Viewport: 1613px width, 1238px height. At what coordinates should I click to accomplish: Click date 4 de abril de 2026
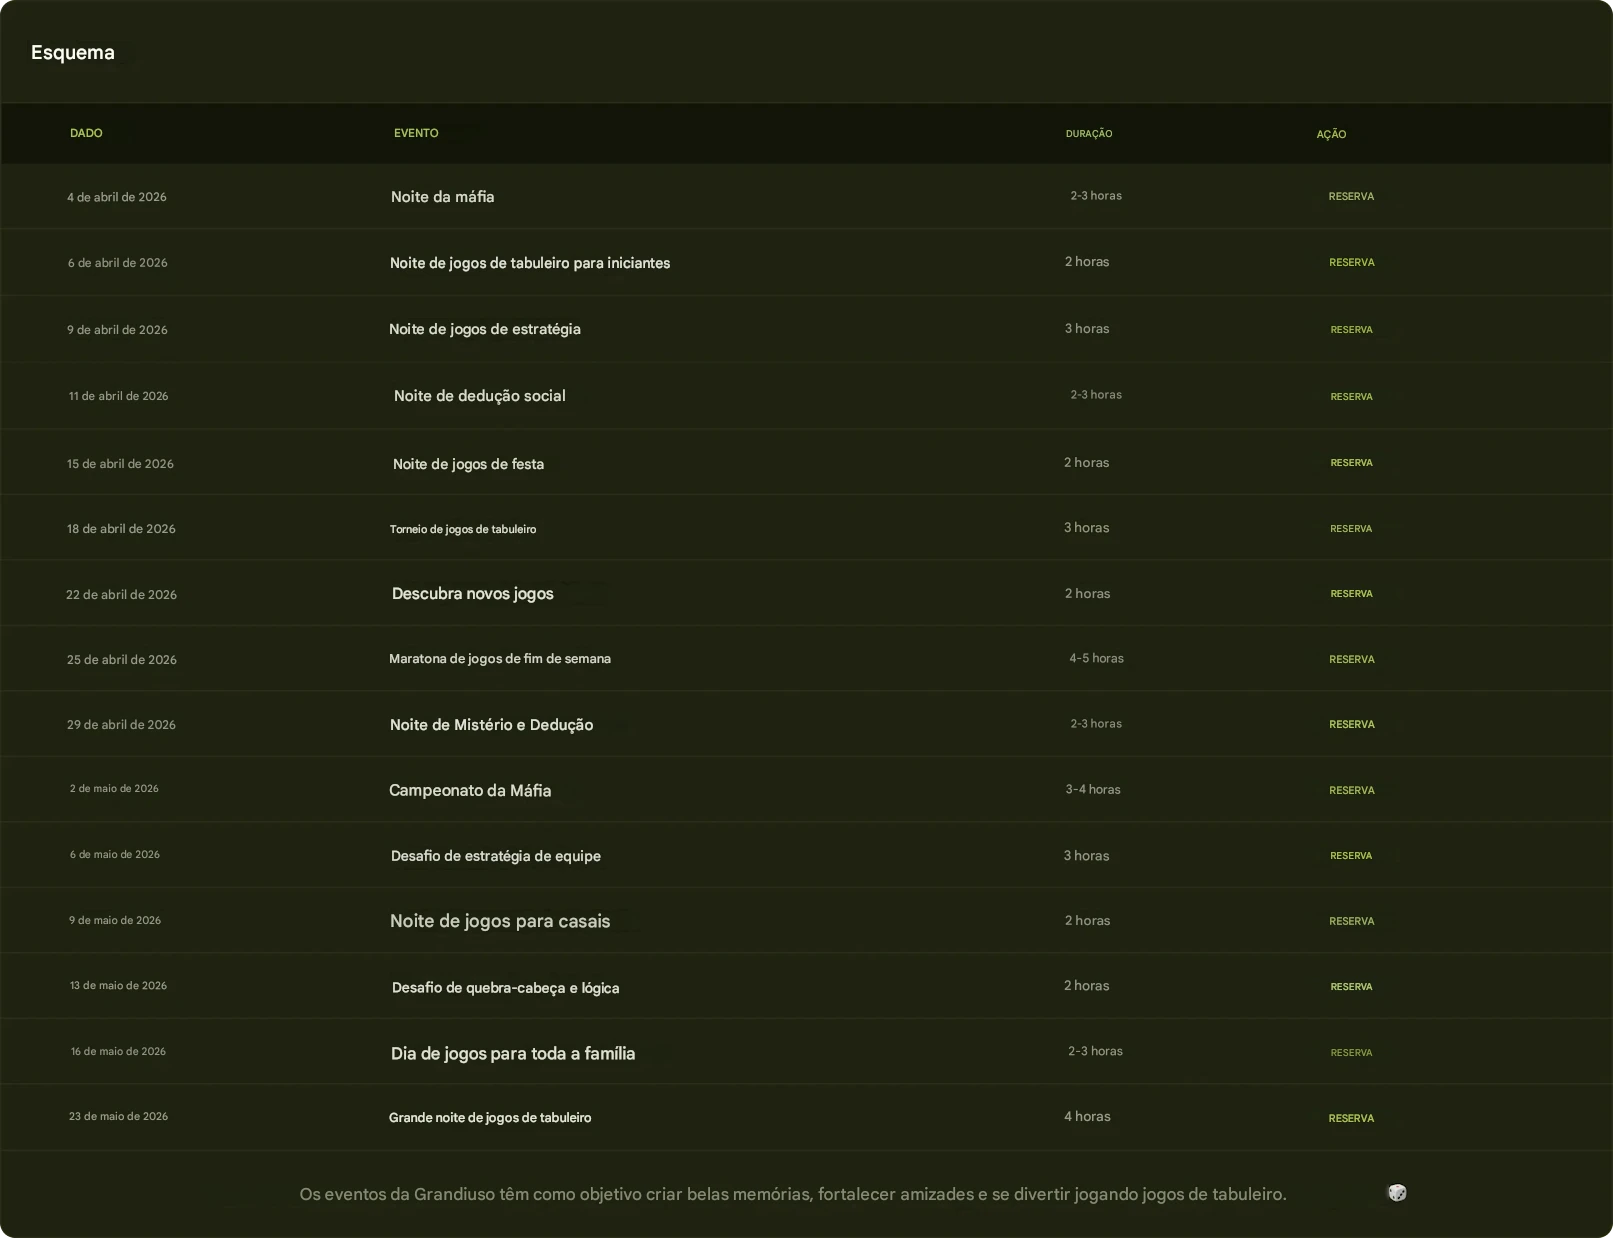[117, 197]
